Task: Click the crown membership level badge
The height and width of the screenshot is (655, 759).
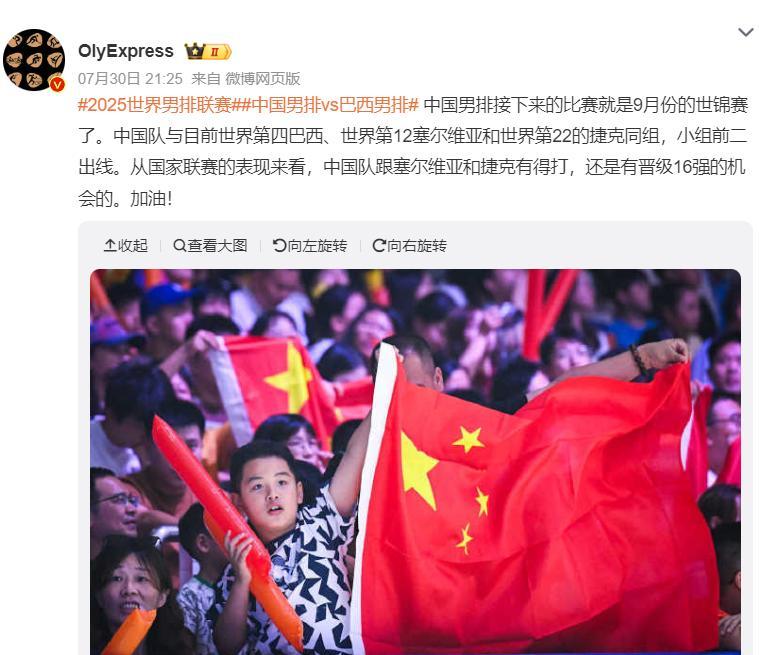Action: (208, 51)
